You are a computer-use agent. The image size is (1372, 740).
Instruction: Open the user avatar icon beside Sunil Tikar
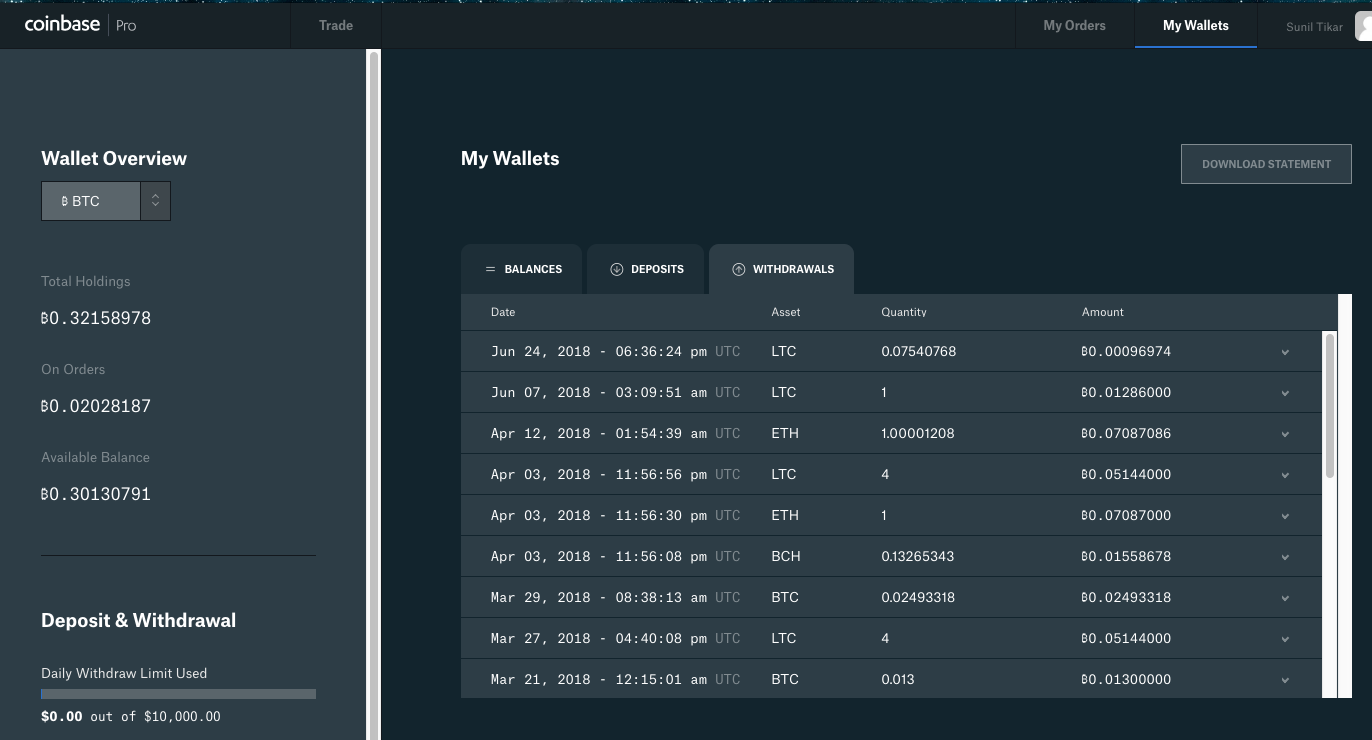point(1364,26)
